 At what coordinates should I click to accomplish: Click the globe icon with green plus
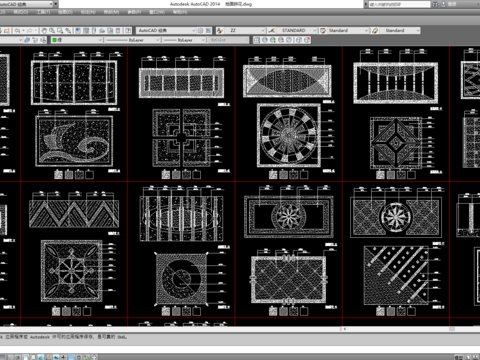[x=273, y=40]
